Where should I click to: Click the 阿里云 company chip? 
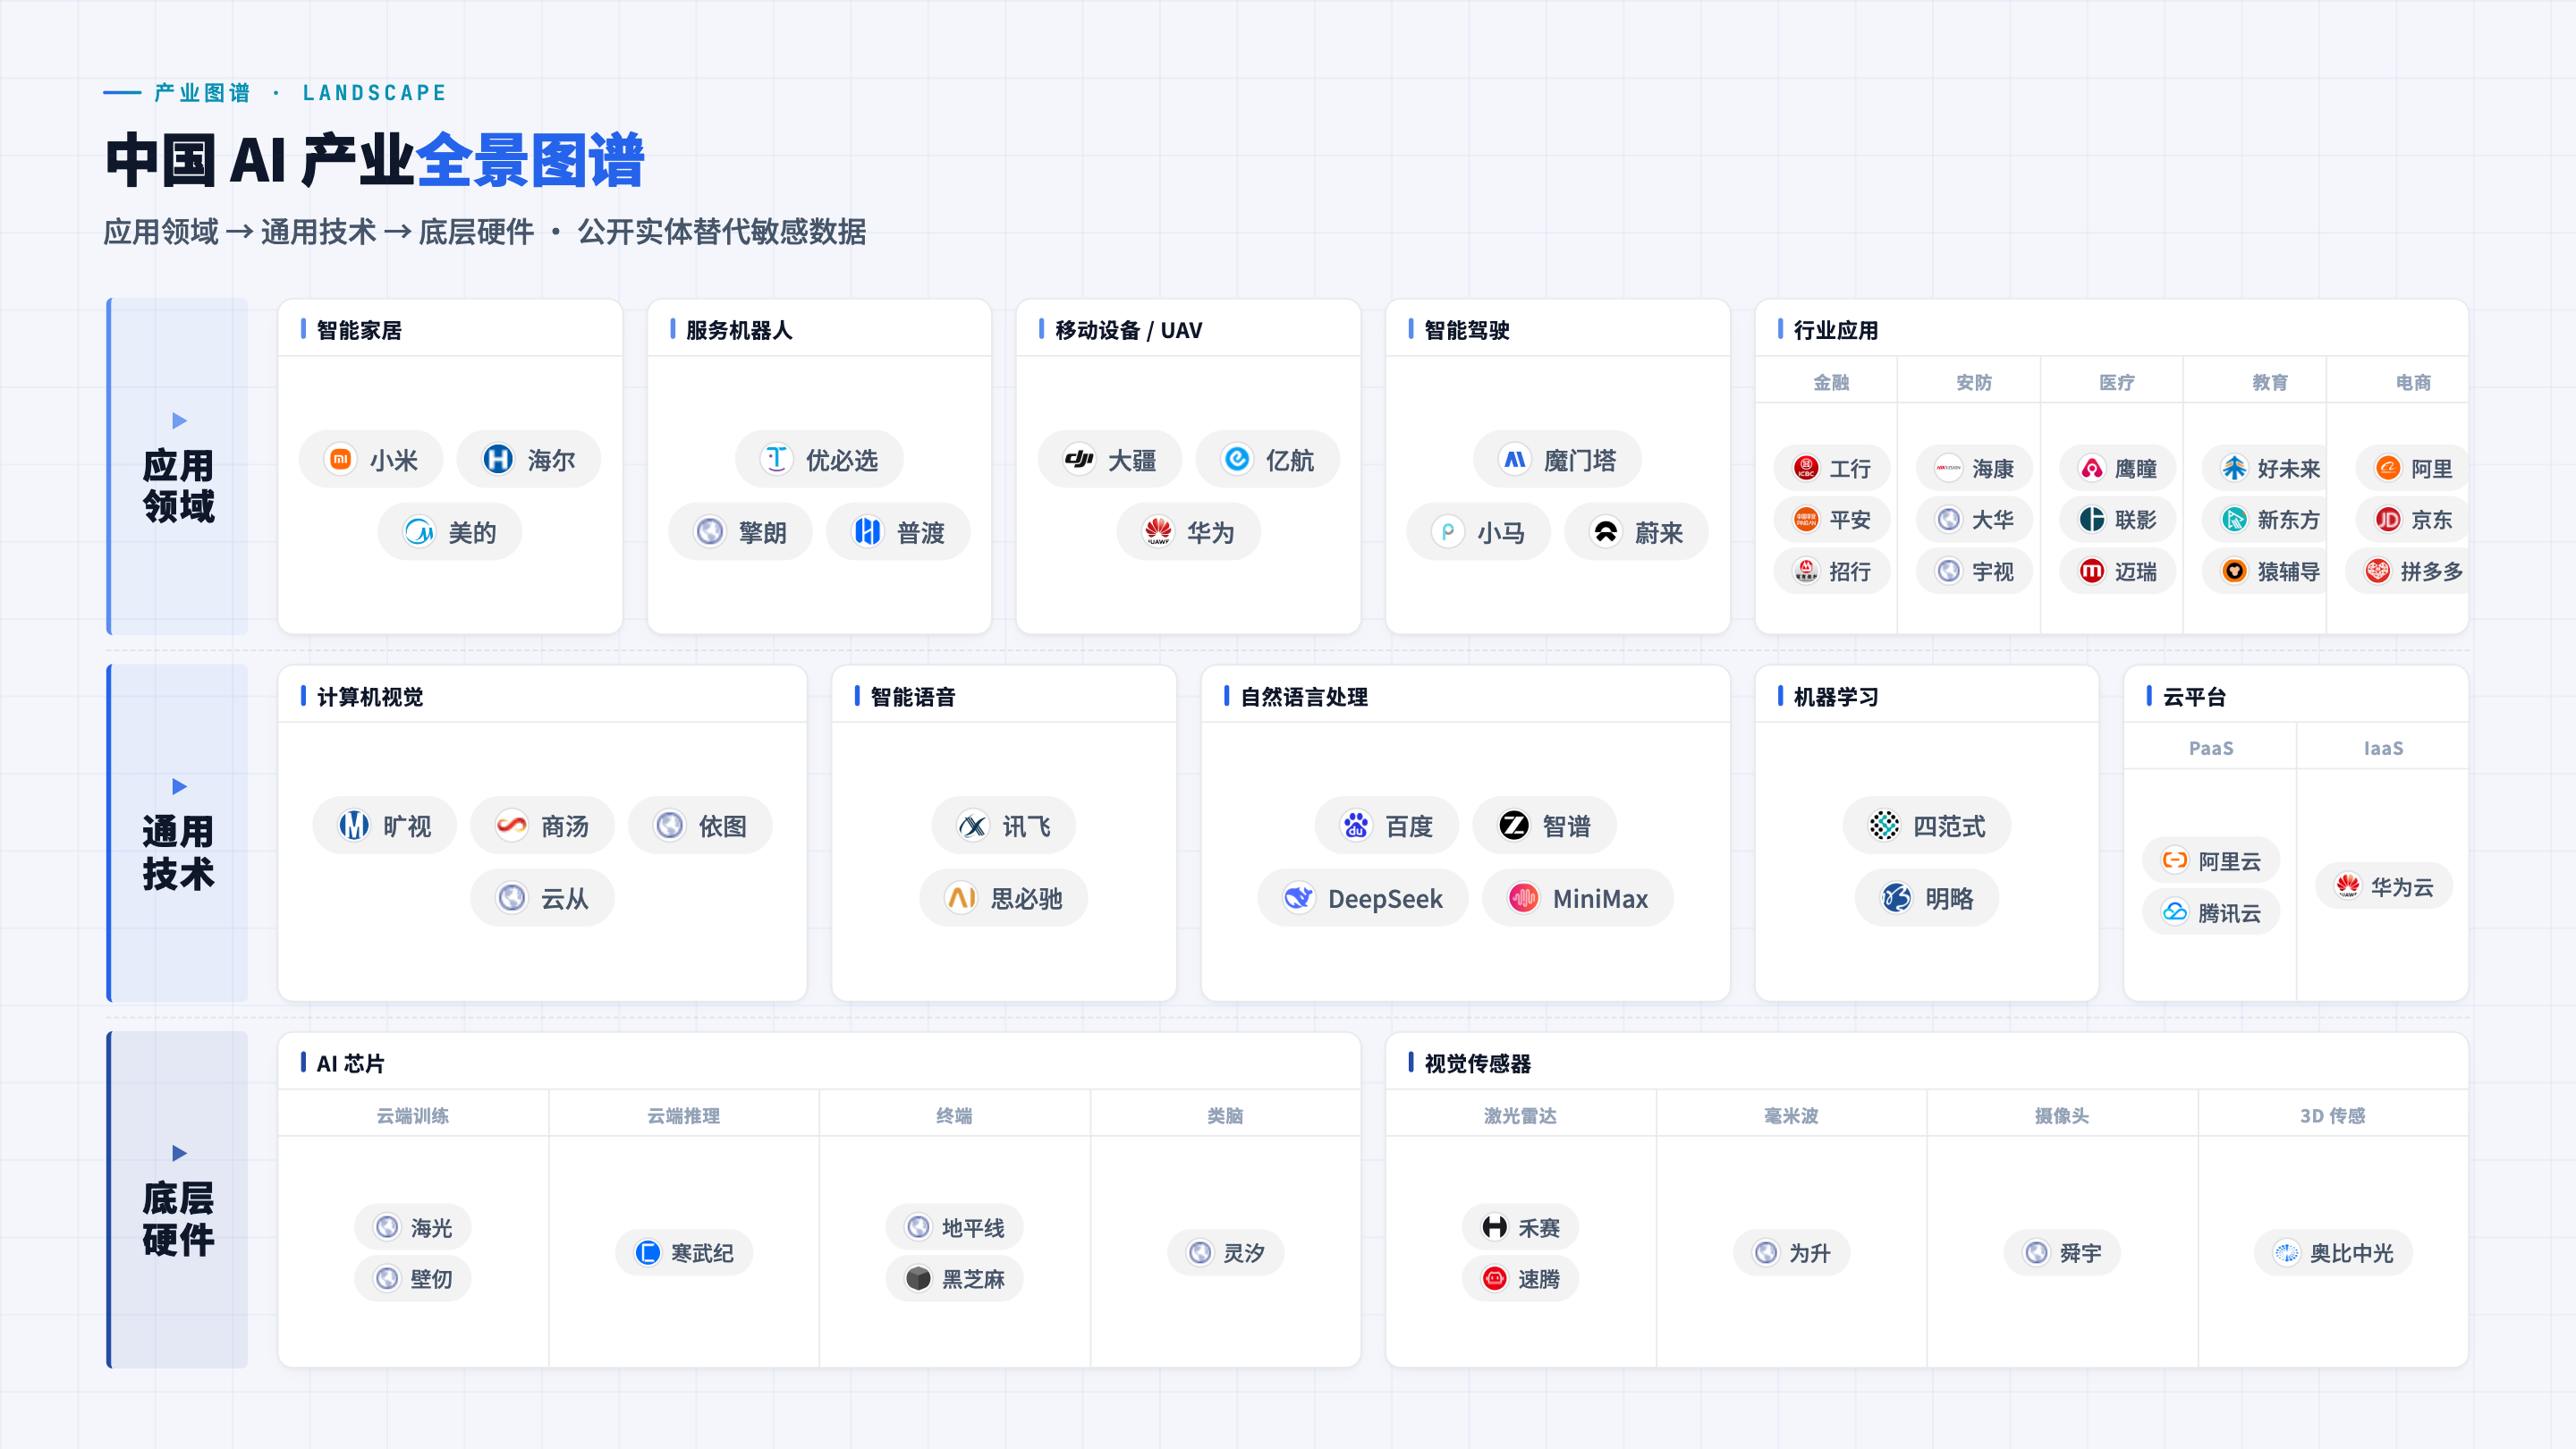pos(2211,861)
